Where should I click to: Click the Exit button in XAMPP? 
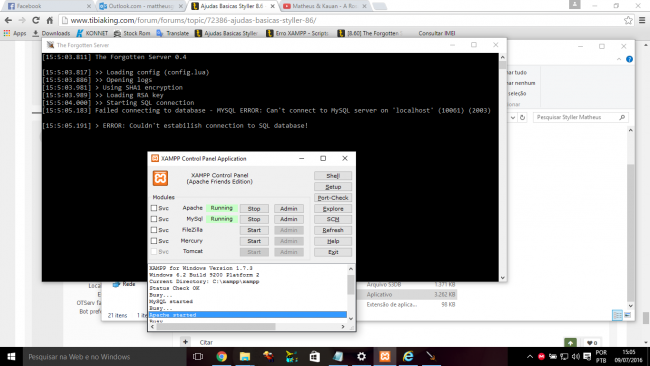click(333, 252)
